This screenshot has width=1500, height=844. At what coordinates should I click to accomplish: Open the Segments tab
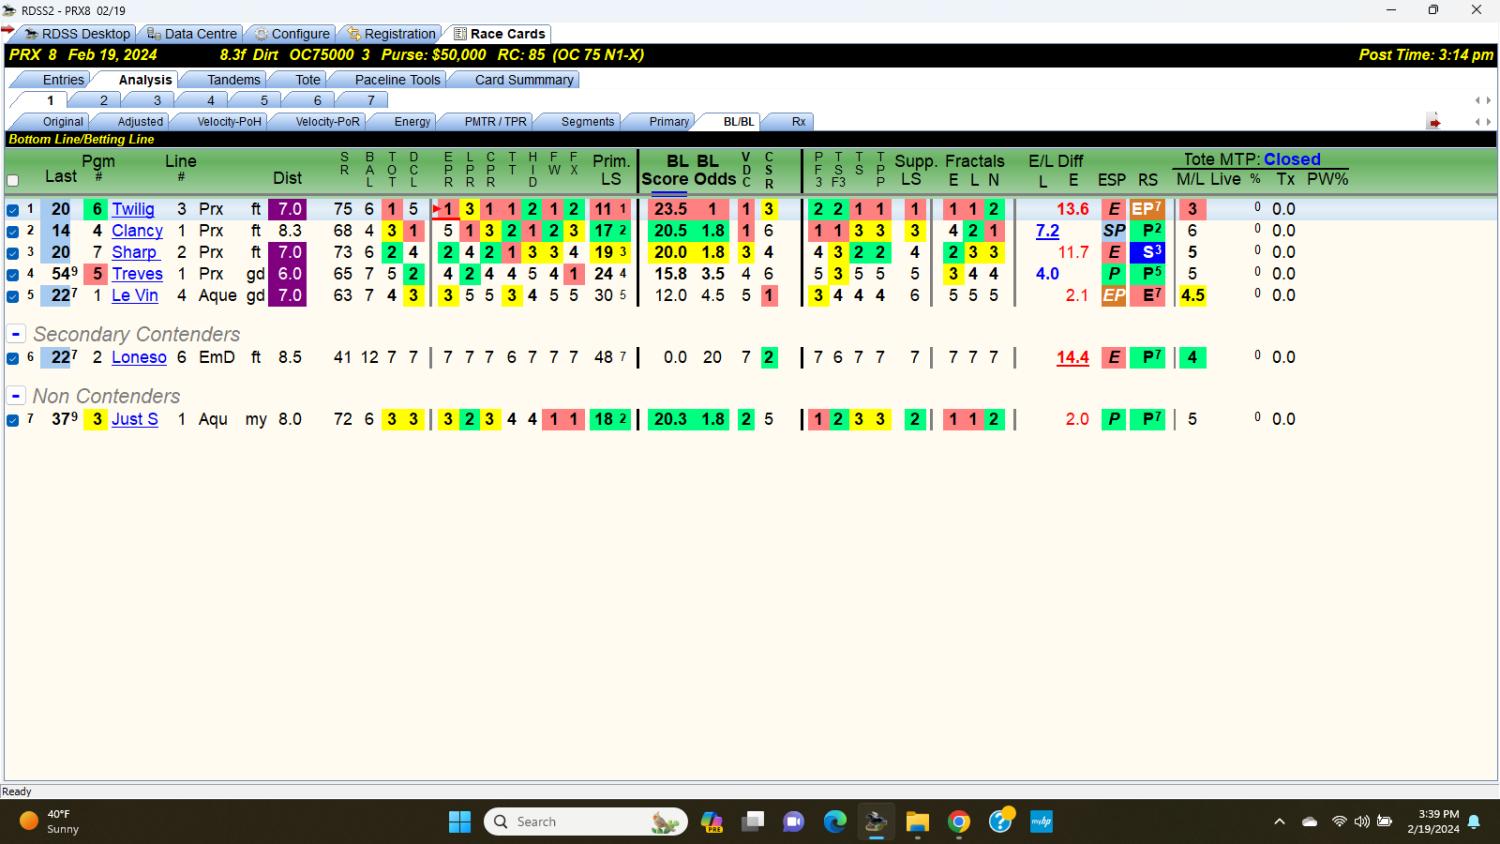pos(587,122)
